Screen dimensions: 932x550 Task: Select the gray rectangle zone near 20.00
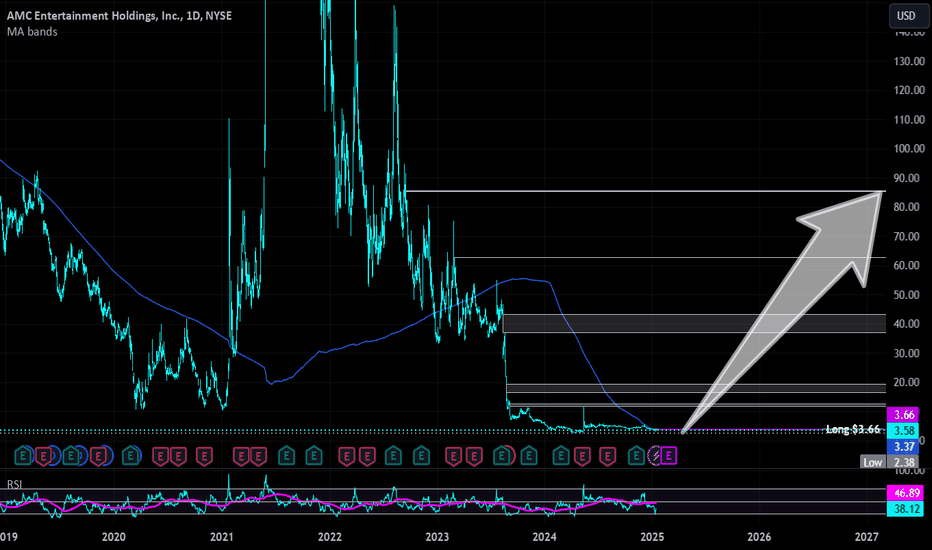point(696,388)
